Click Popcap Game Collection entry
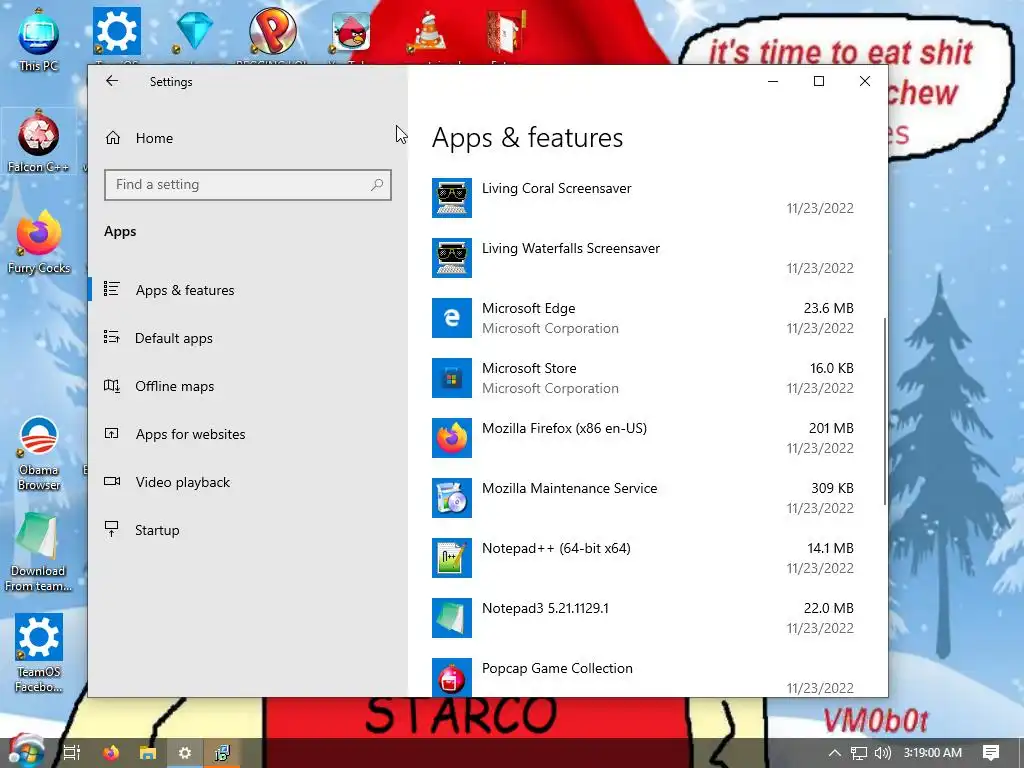 coord(557,669)
